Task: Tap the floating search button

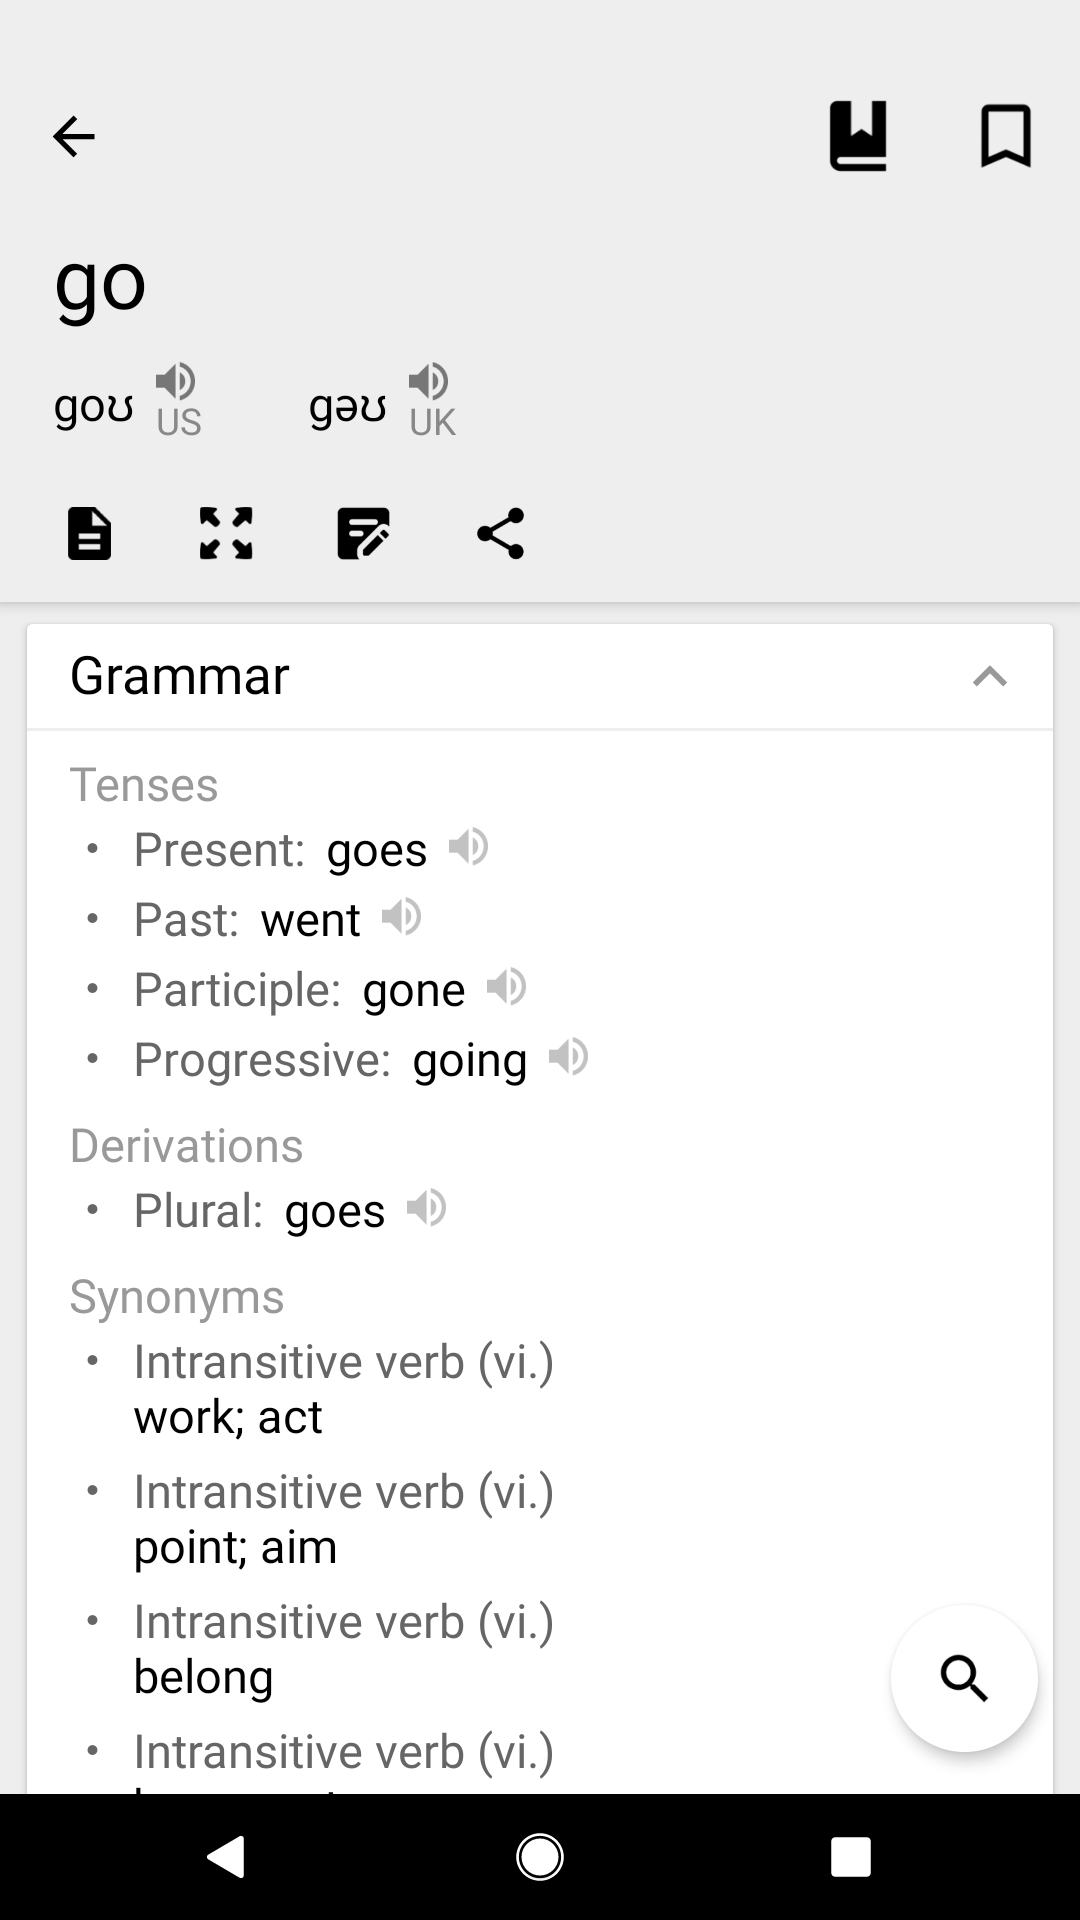Action: coord(964,1678)
